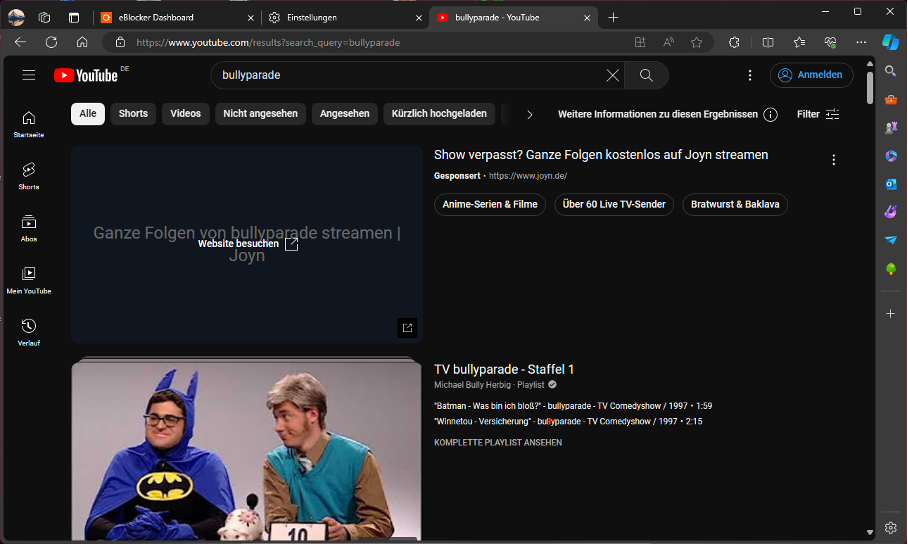Click read aloud icon in address bar
This screenshot has height=544, width=908.
668,42
